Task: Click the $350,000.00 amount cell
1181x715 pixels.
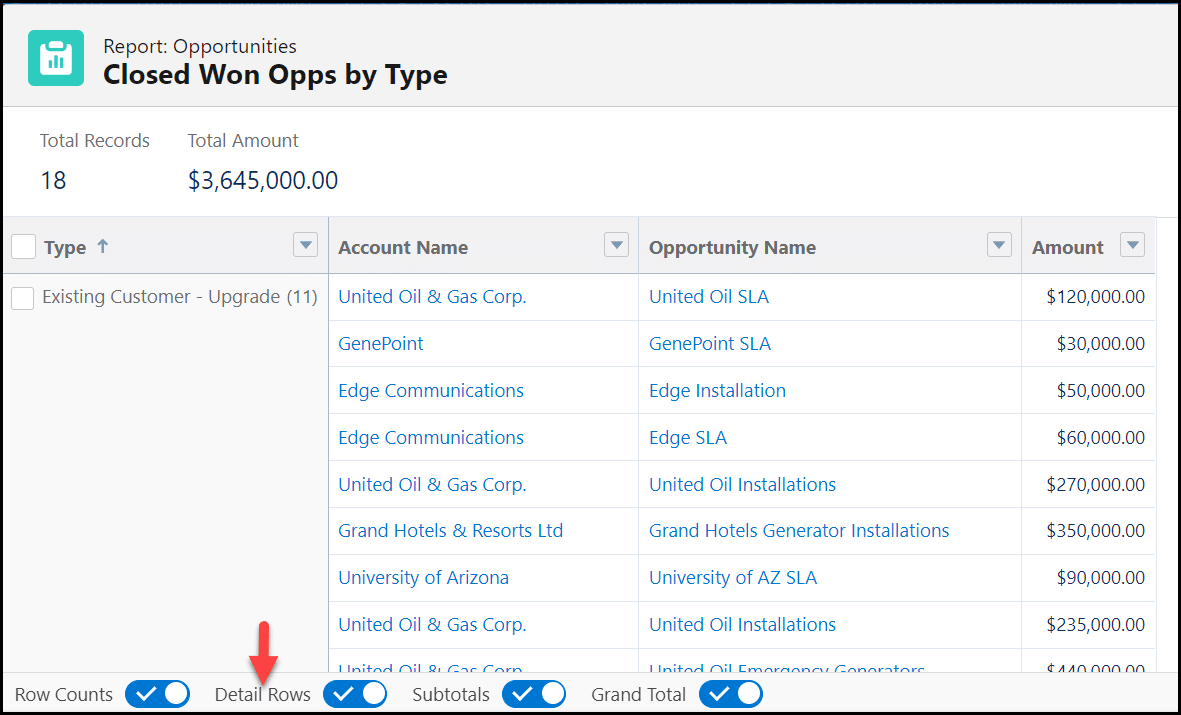Action: [x=1095, y=531]
